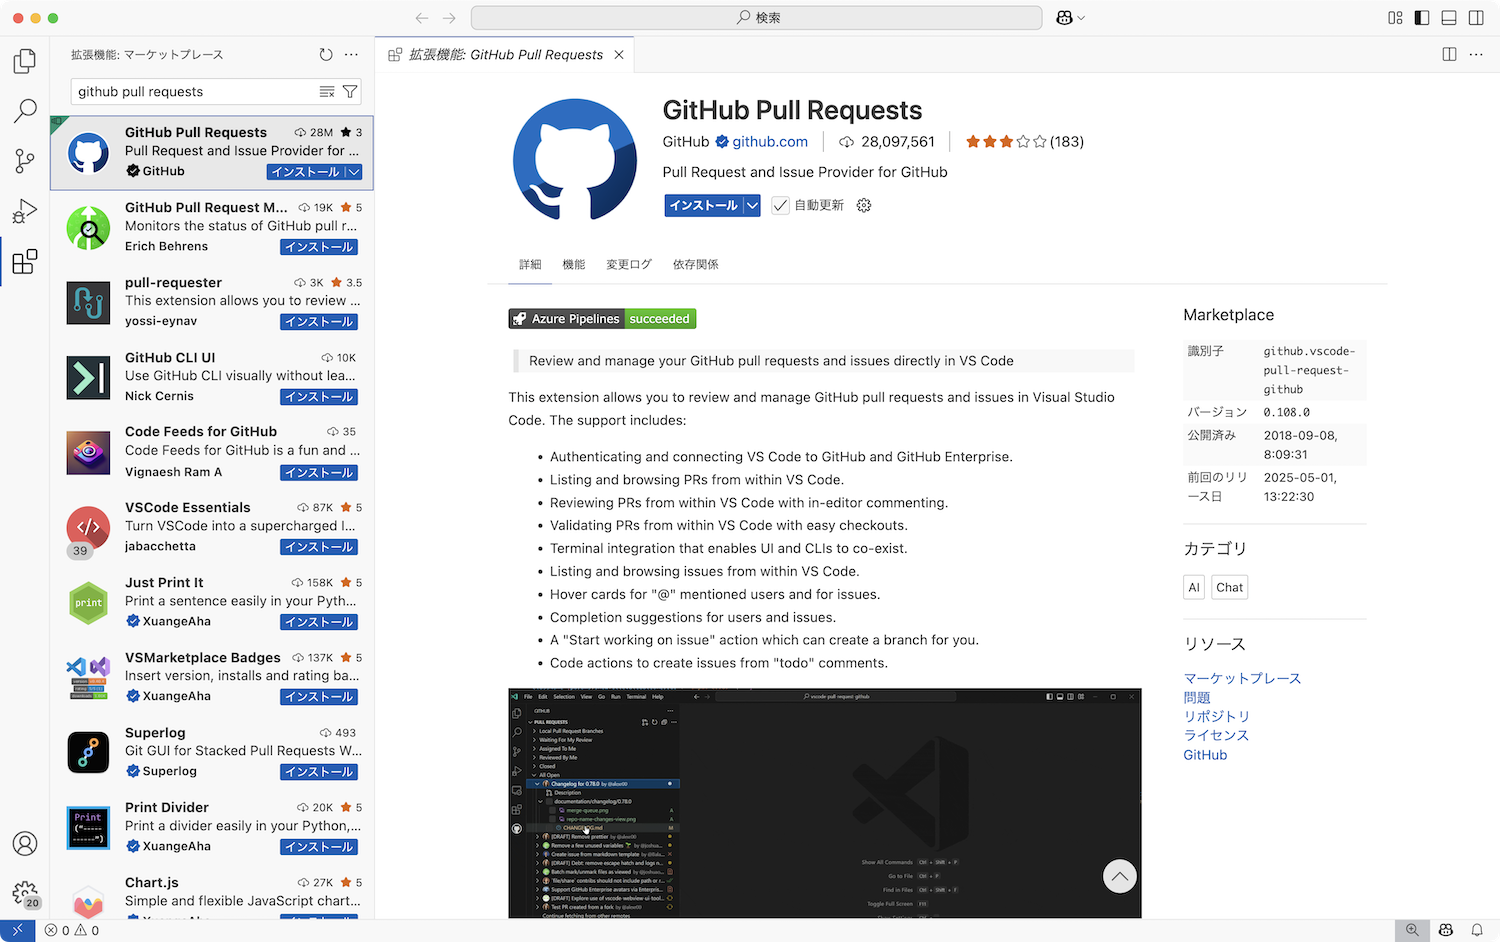1500x942 pixels.
Task: Install the Superlog extension
Action: pyautogui.click(x=320, y=772)
